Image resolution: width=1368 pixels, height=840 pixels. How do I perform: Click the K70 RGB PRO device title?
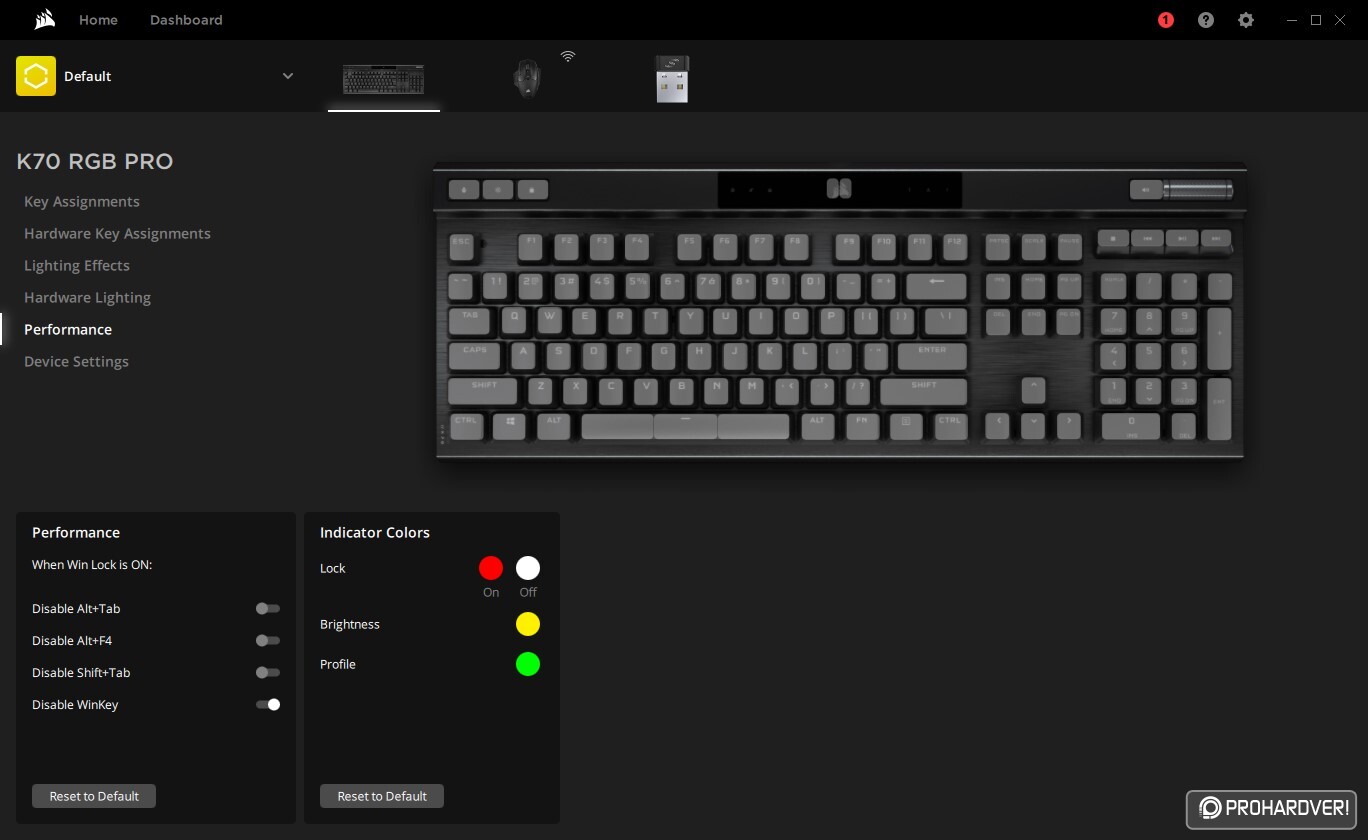click(x=95, y=161)
